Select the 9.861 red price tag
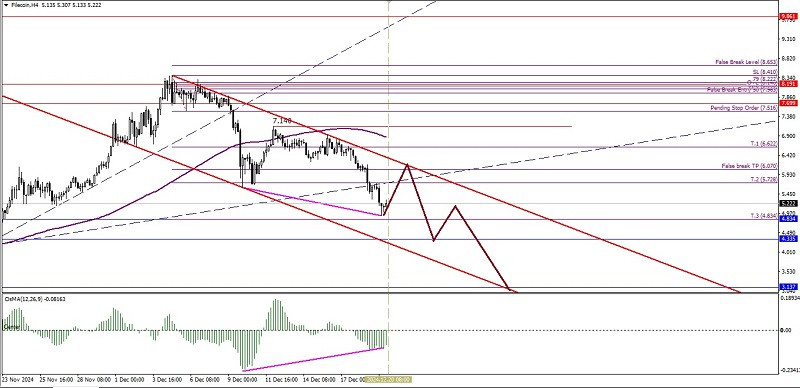Image resolution: width=800 pixels, height=388 pixels. point(788,16)
